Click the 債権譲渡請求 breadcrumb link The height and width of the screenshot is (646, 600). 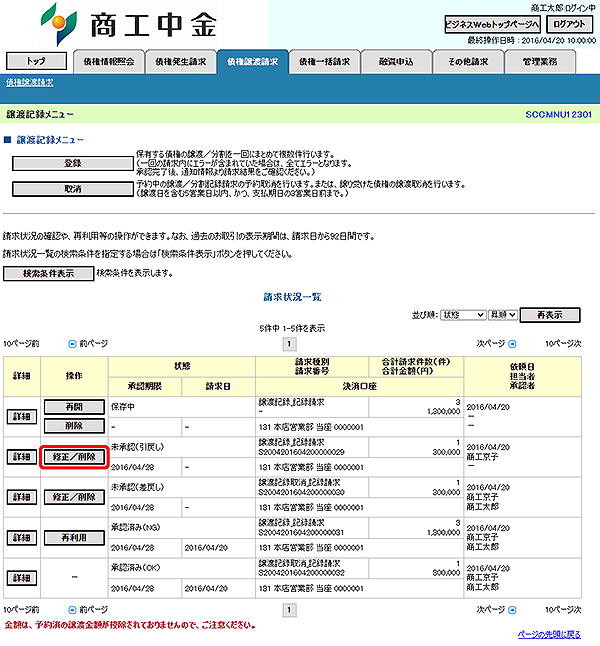pos(30,82)
